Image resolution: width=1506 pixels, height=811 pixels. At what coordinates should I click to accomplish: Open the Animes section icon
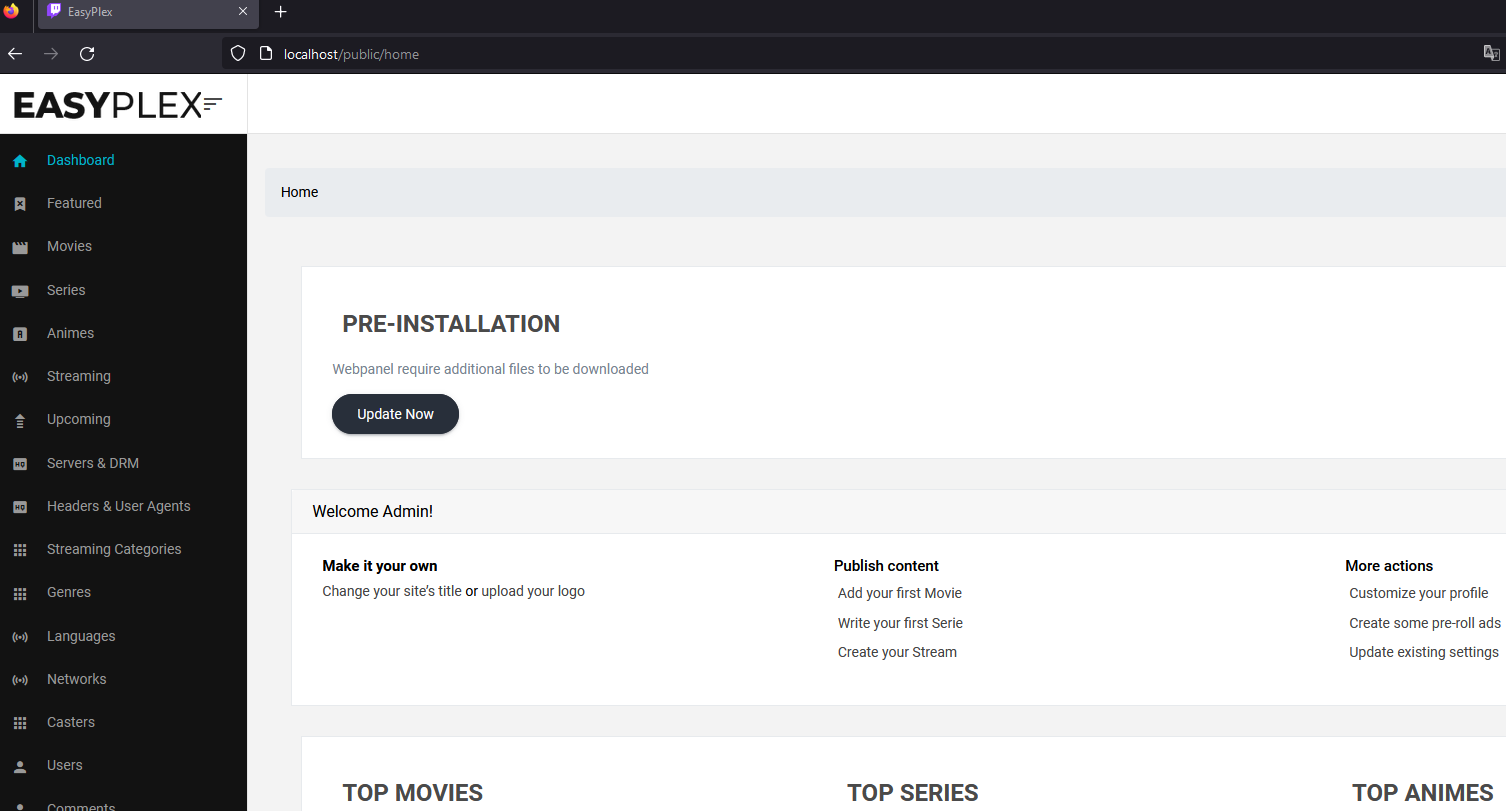click(x=20, y=333)
